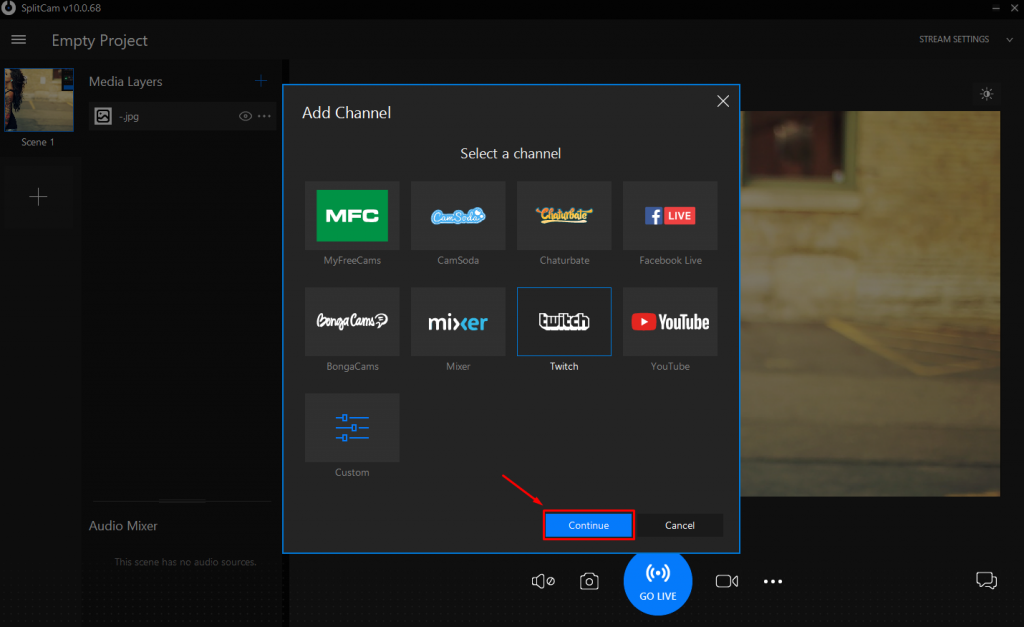Start streaming with GO LIVE
The height and width of the screenshot is (627, 1024).
[x=658, y=581]
